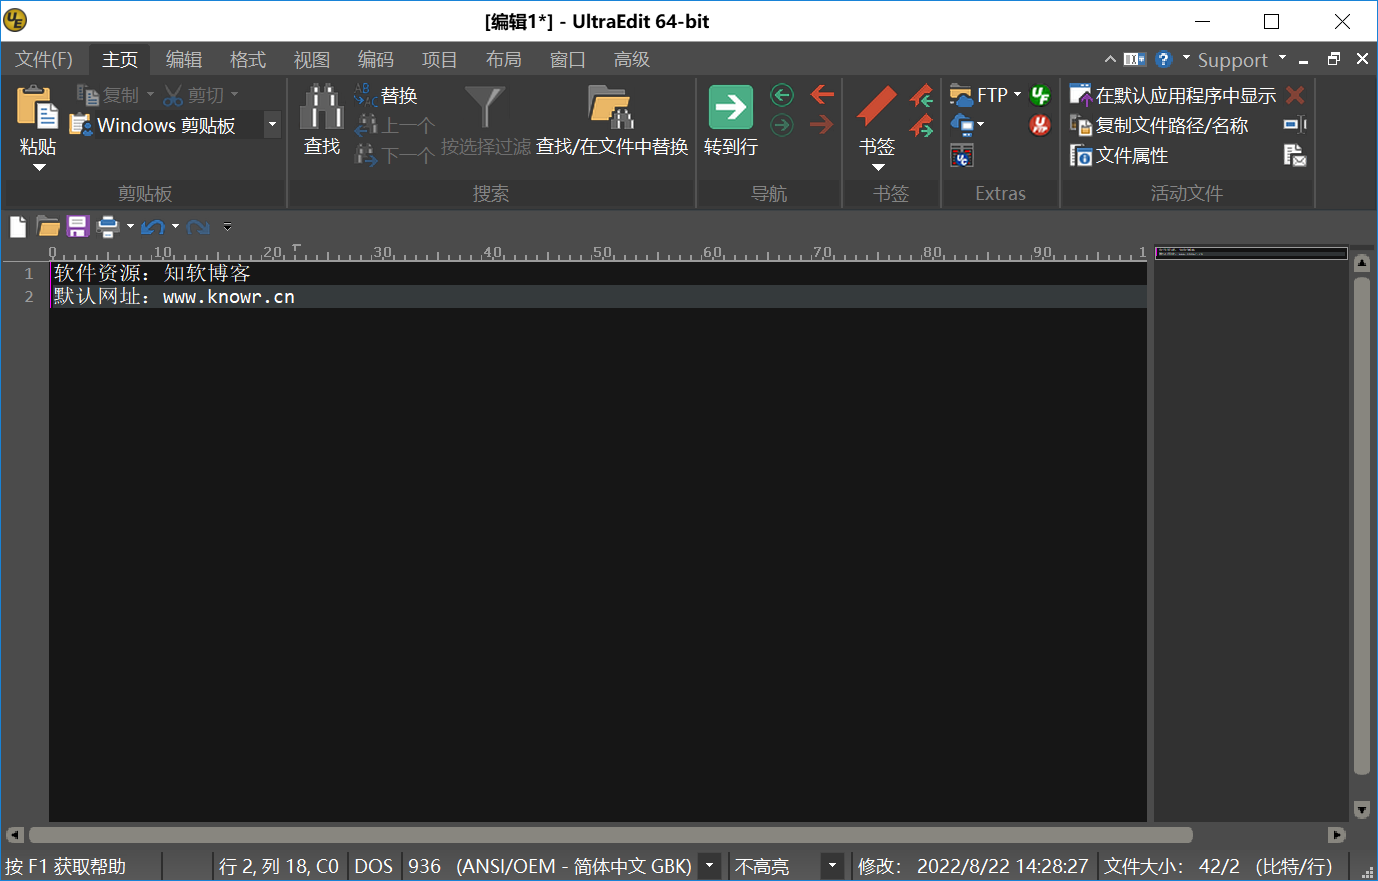The width and height of the screenshot is (1378, 881).
Task: Click the document minimap preview
Action: (x=1251, y=253)
